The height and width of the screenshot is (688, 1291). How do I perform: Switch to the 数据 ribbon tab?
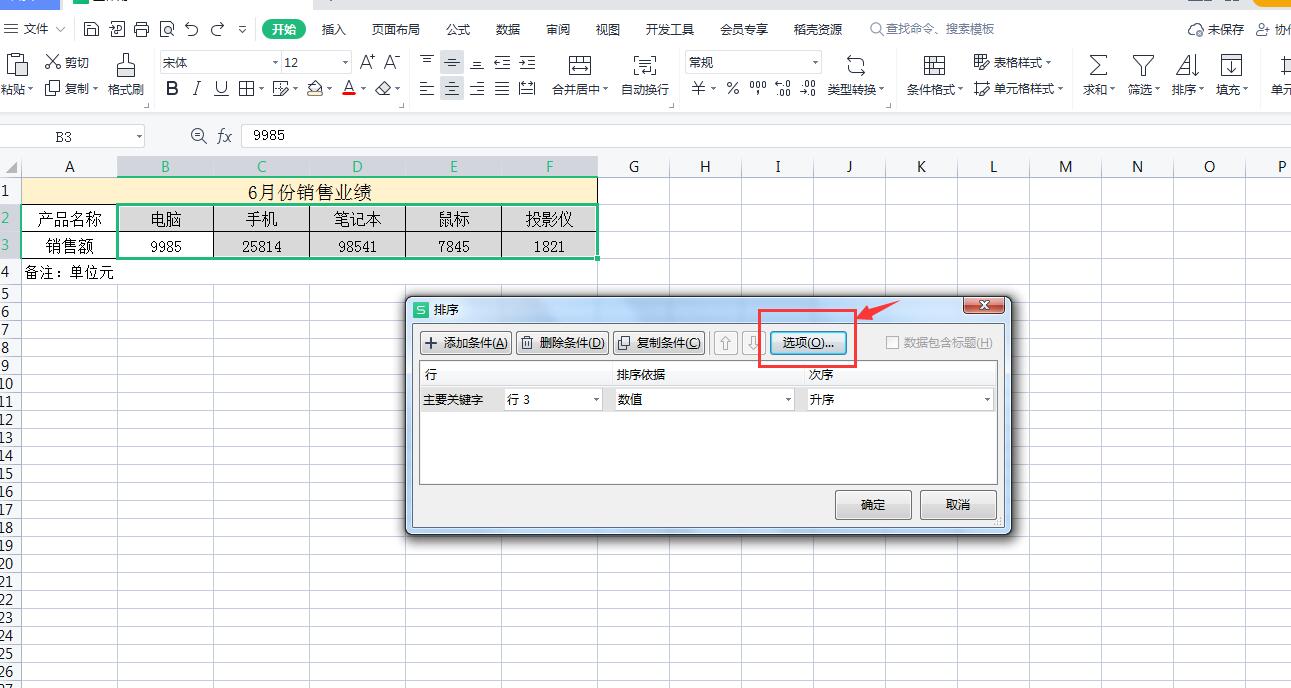(507, 29)
